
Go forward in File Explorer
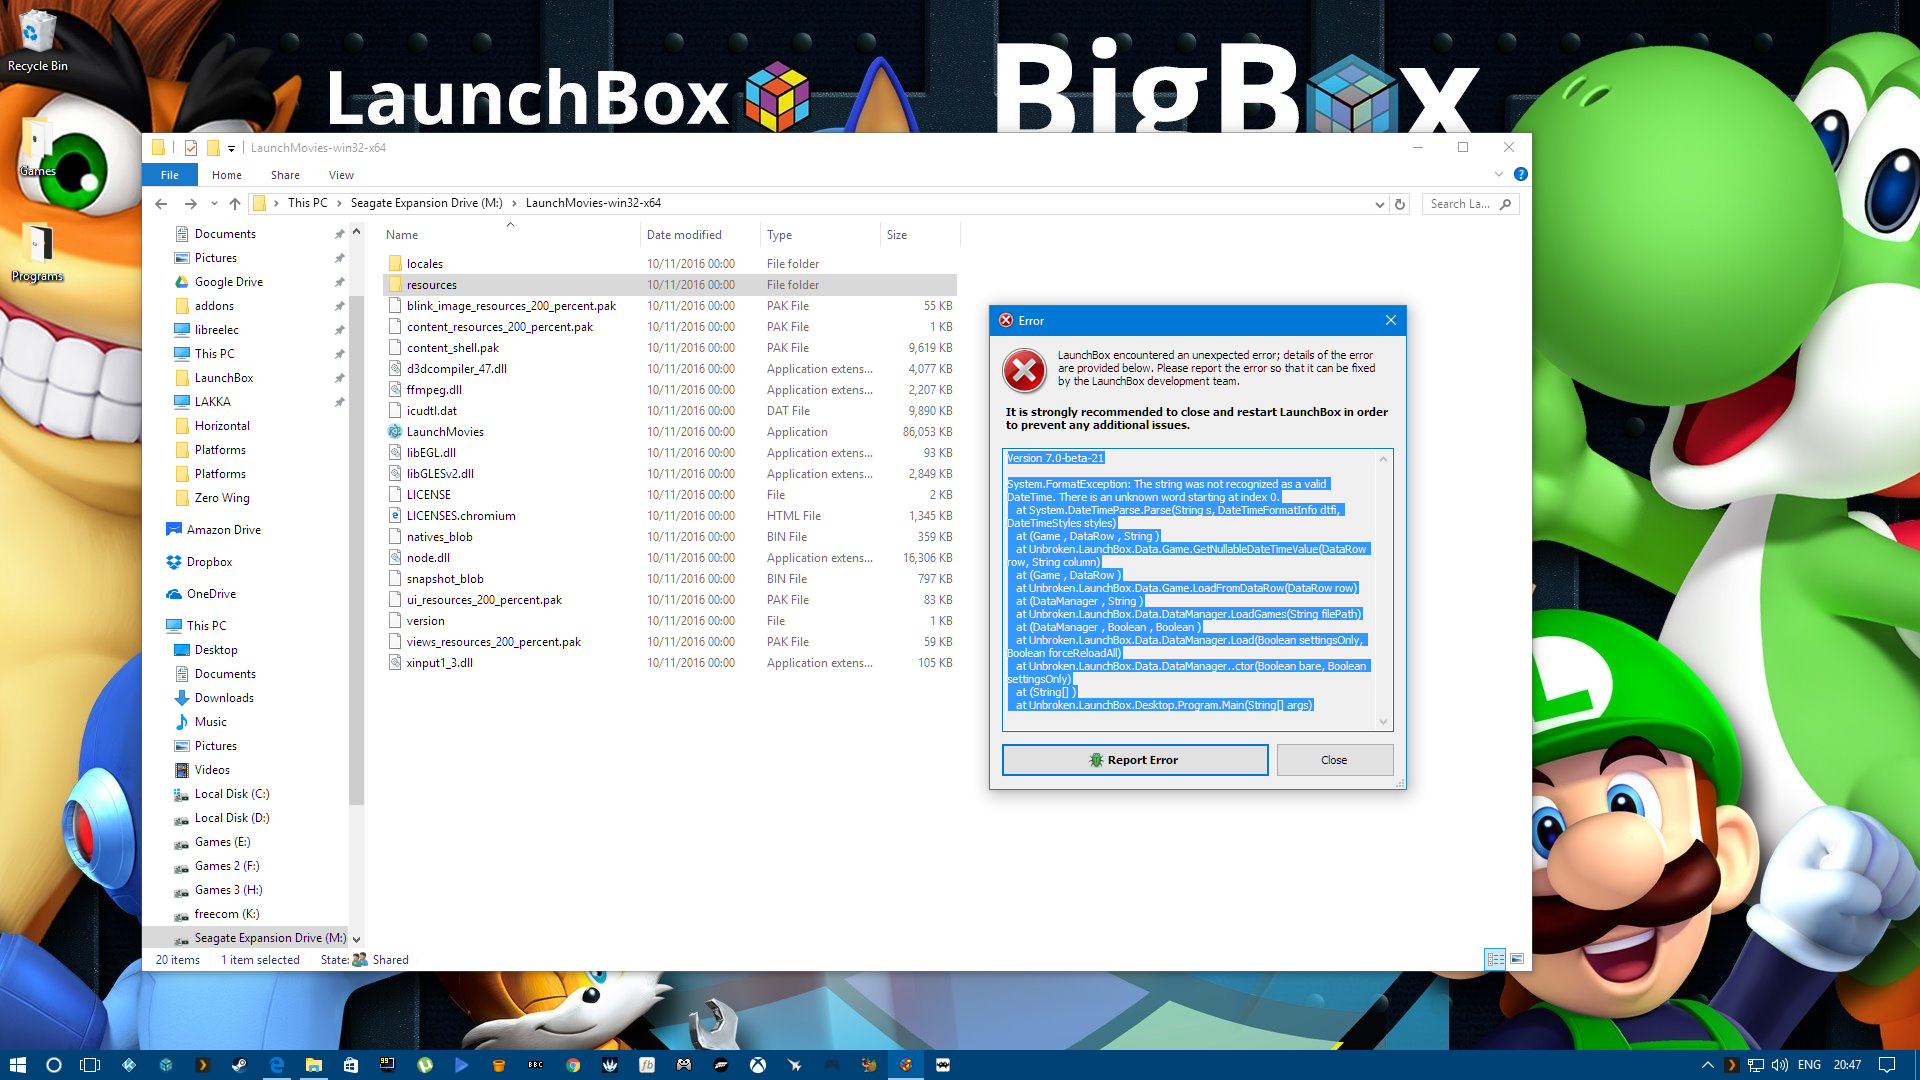click(x=191, y=204)
